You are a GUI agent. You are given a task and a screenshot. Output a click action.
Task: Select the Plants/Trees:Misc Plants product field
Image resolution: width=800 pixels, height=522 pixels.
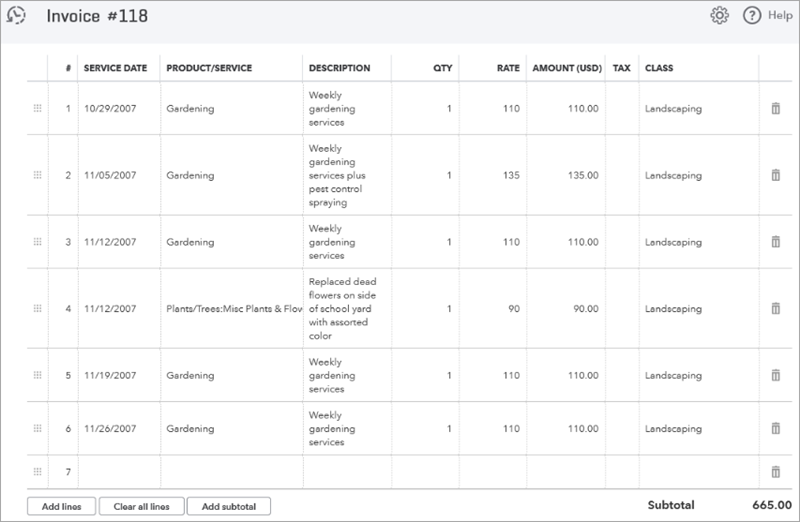(232, 309)
